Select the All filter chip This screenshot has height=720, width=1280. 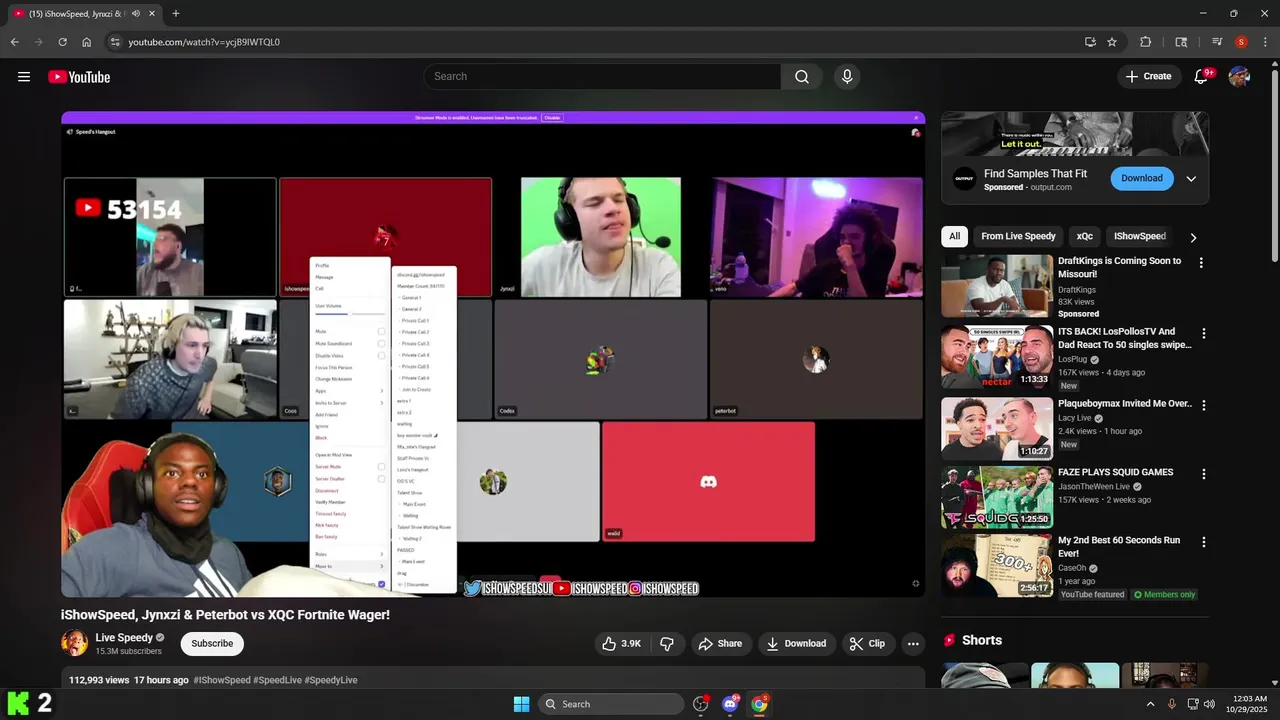[955, 237]
